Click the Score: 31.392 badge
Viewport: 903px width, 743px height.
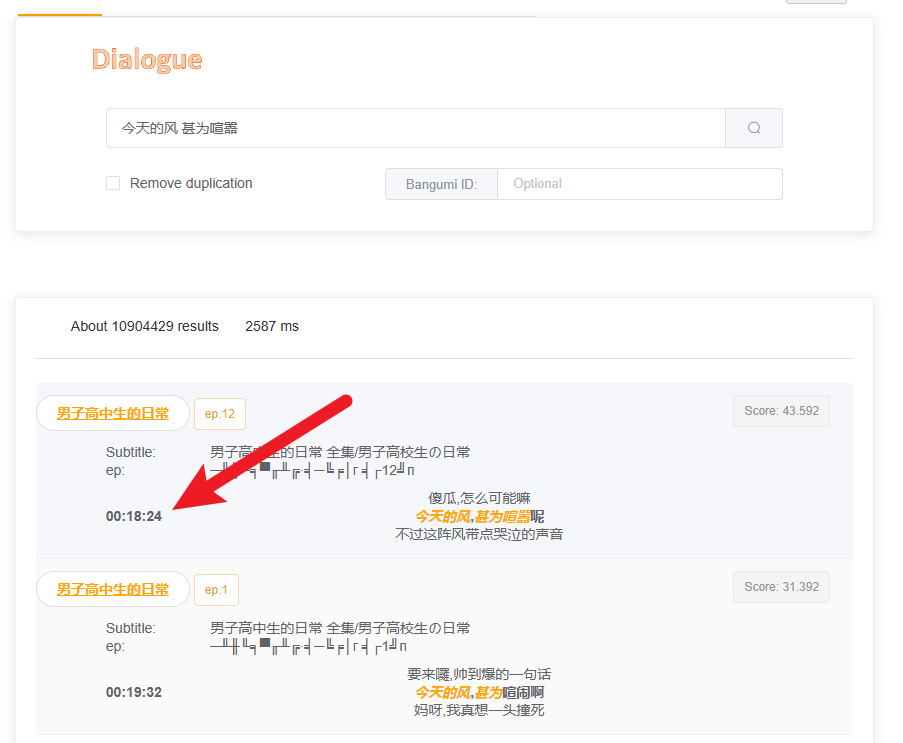(781, 587)
